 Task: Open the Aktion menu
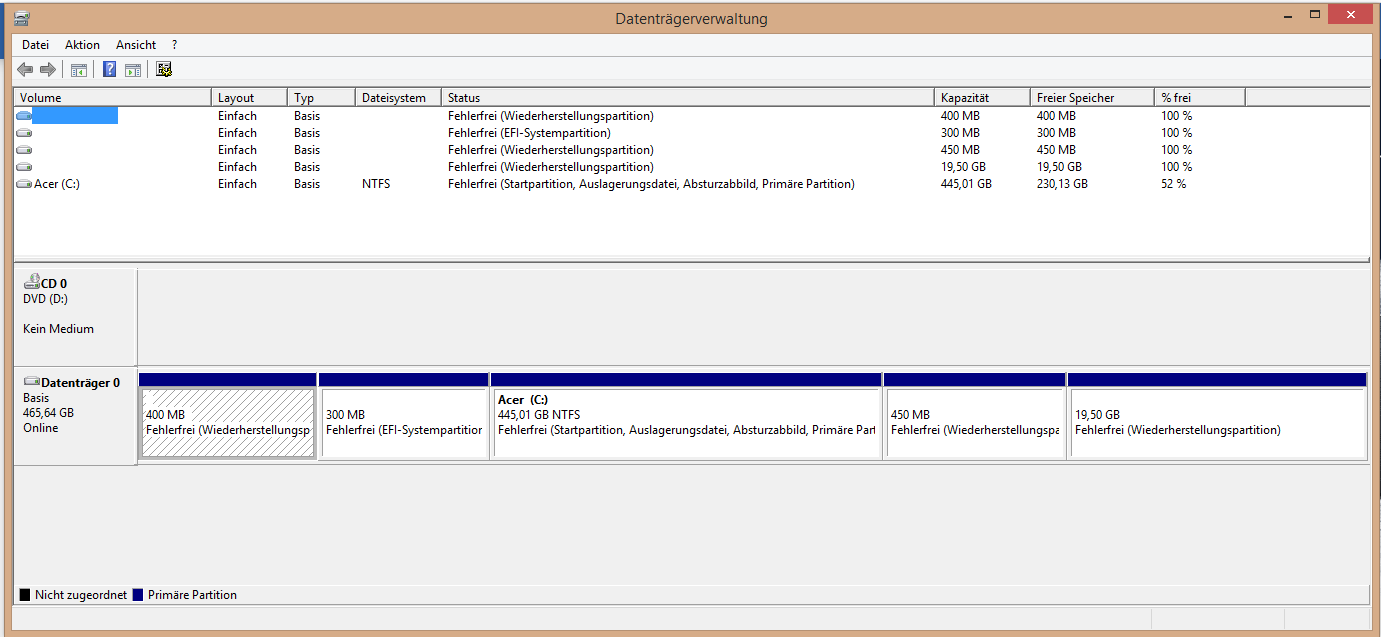click(82, 45)
